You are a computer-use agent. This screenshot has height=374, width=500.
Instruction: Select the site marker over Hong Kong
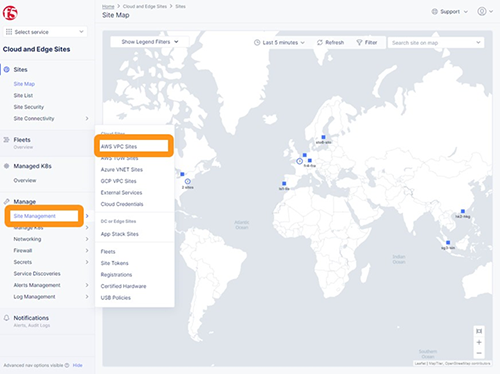click(x=463, y=211)
